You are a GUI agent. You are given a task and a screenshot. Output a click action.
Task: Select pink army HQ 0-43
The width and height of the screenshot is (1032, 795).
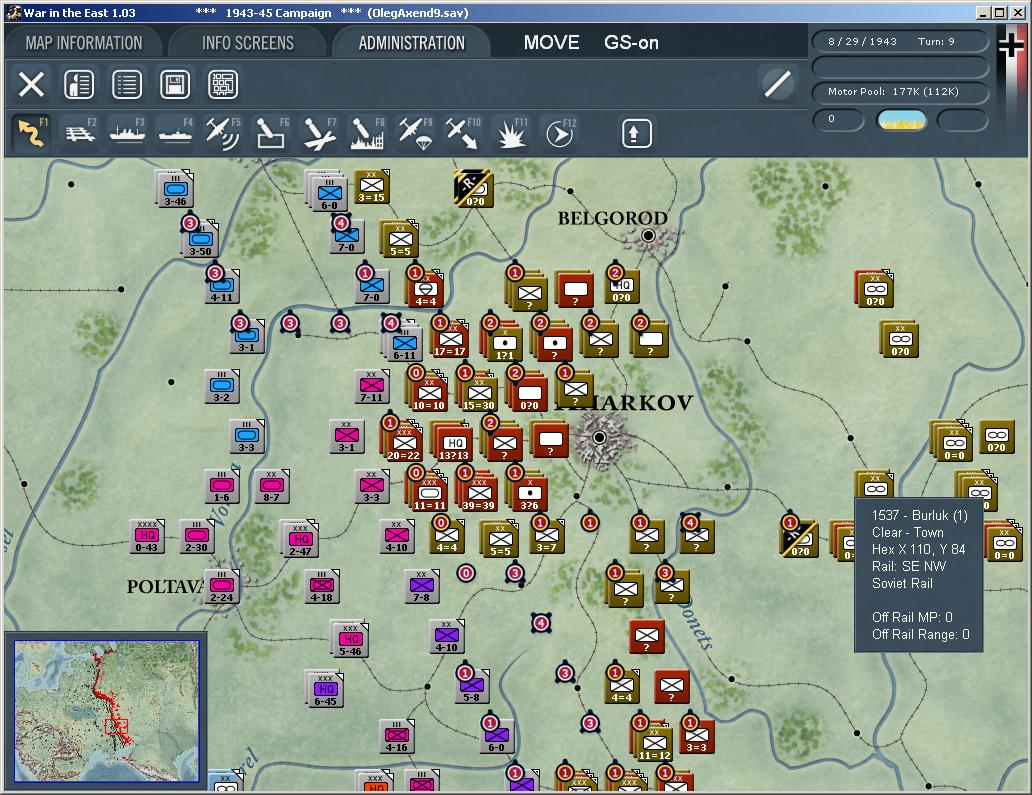pyautogui.click(x=147, y=536)
